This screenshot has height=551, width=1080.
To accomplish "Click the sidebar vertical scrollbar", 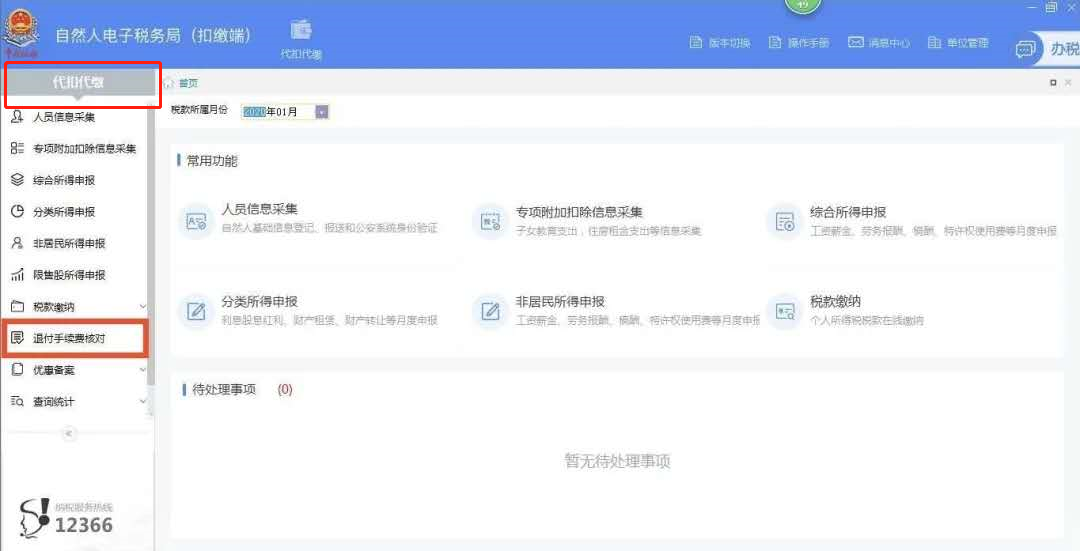I will coord(151,250).
